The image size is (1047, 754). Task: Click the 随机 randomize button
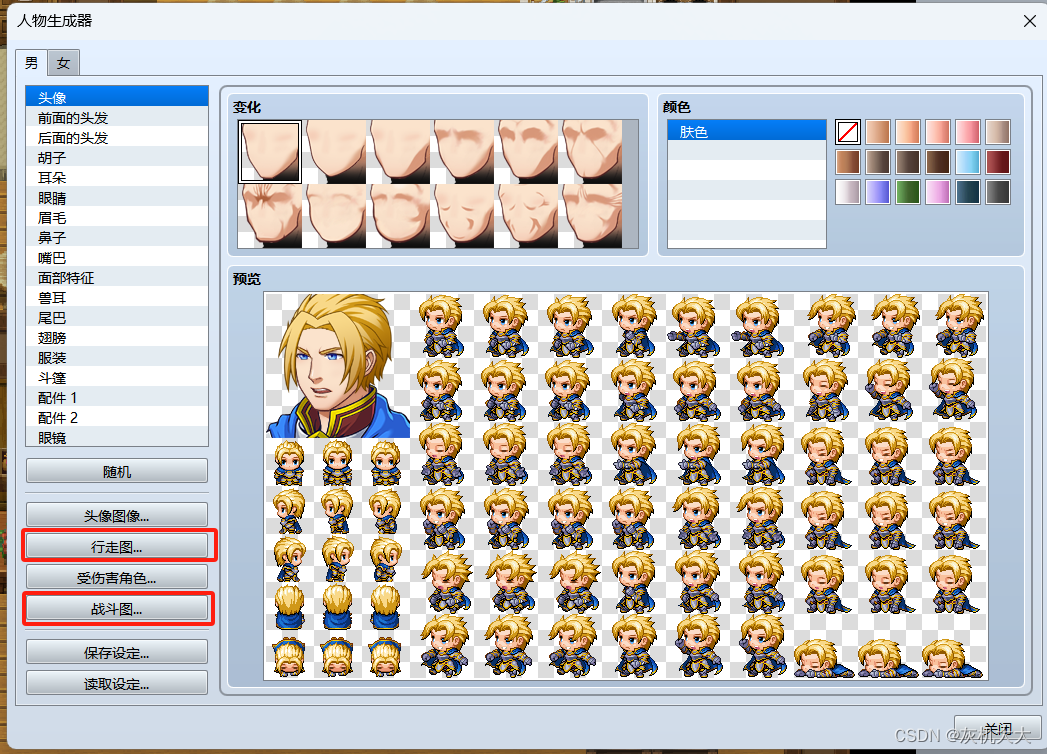pyautogui.click(x=117, y=472)
